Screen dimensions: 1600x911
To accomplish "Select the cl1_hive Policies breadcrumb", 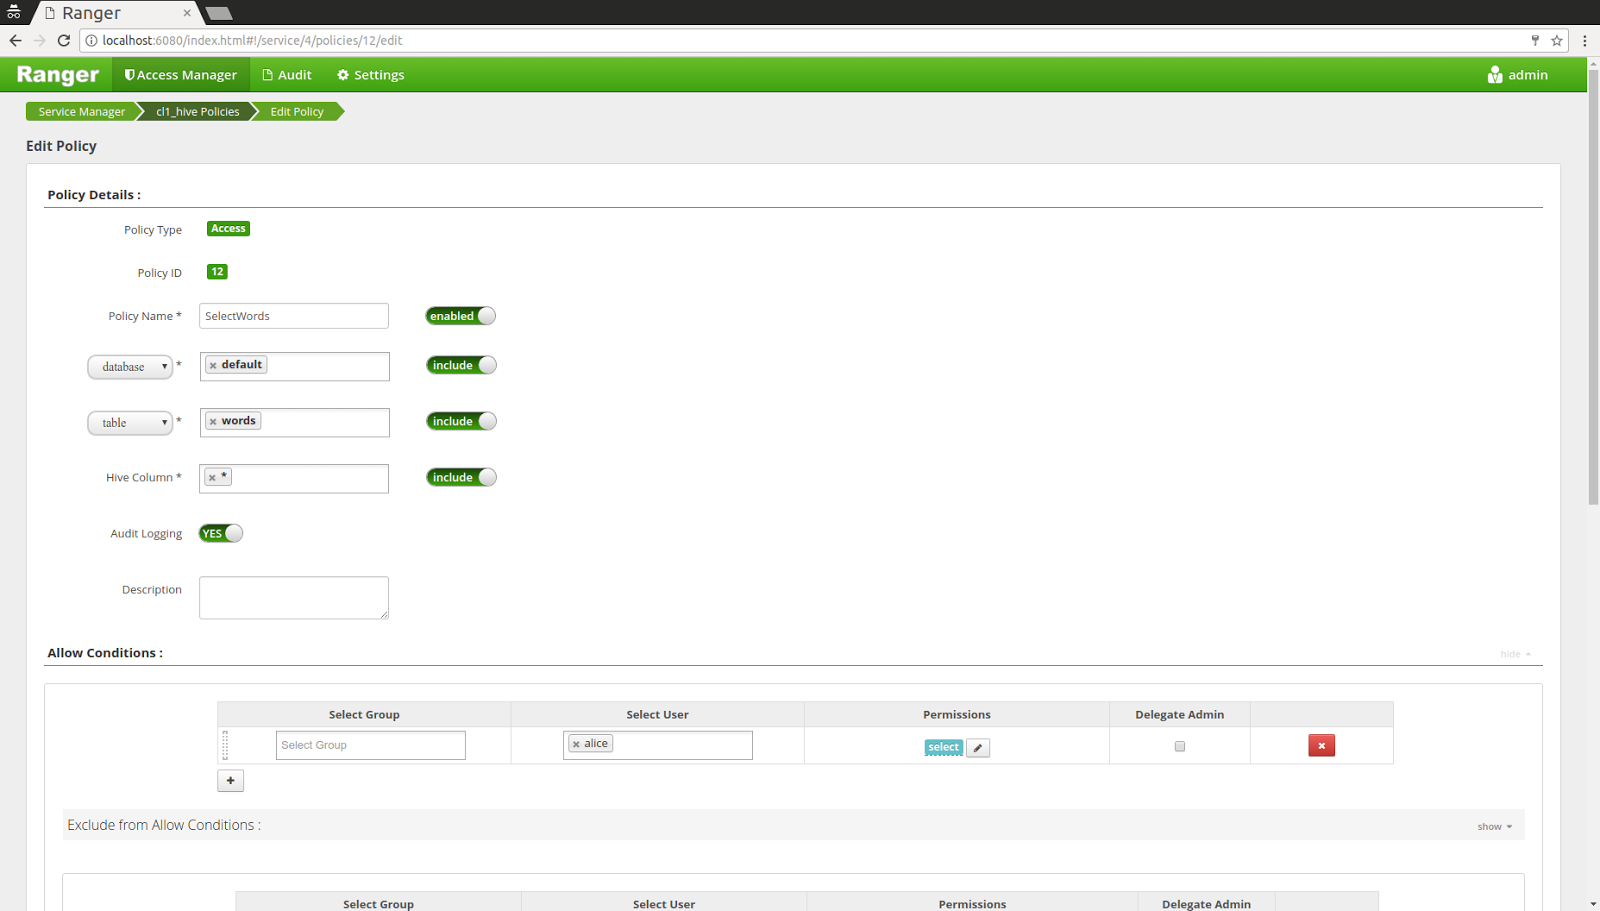I will (x=196, y=111).
